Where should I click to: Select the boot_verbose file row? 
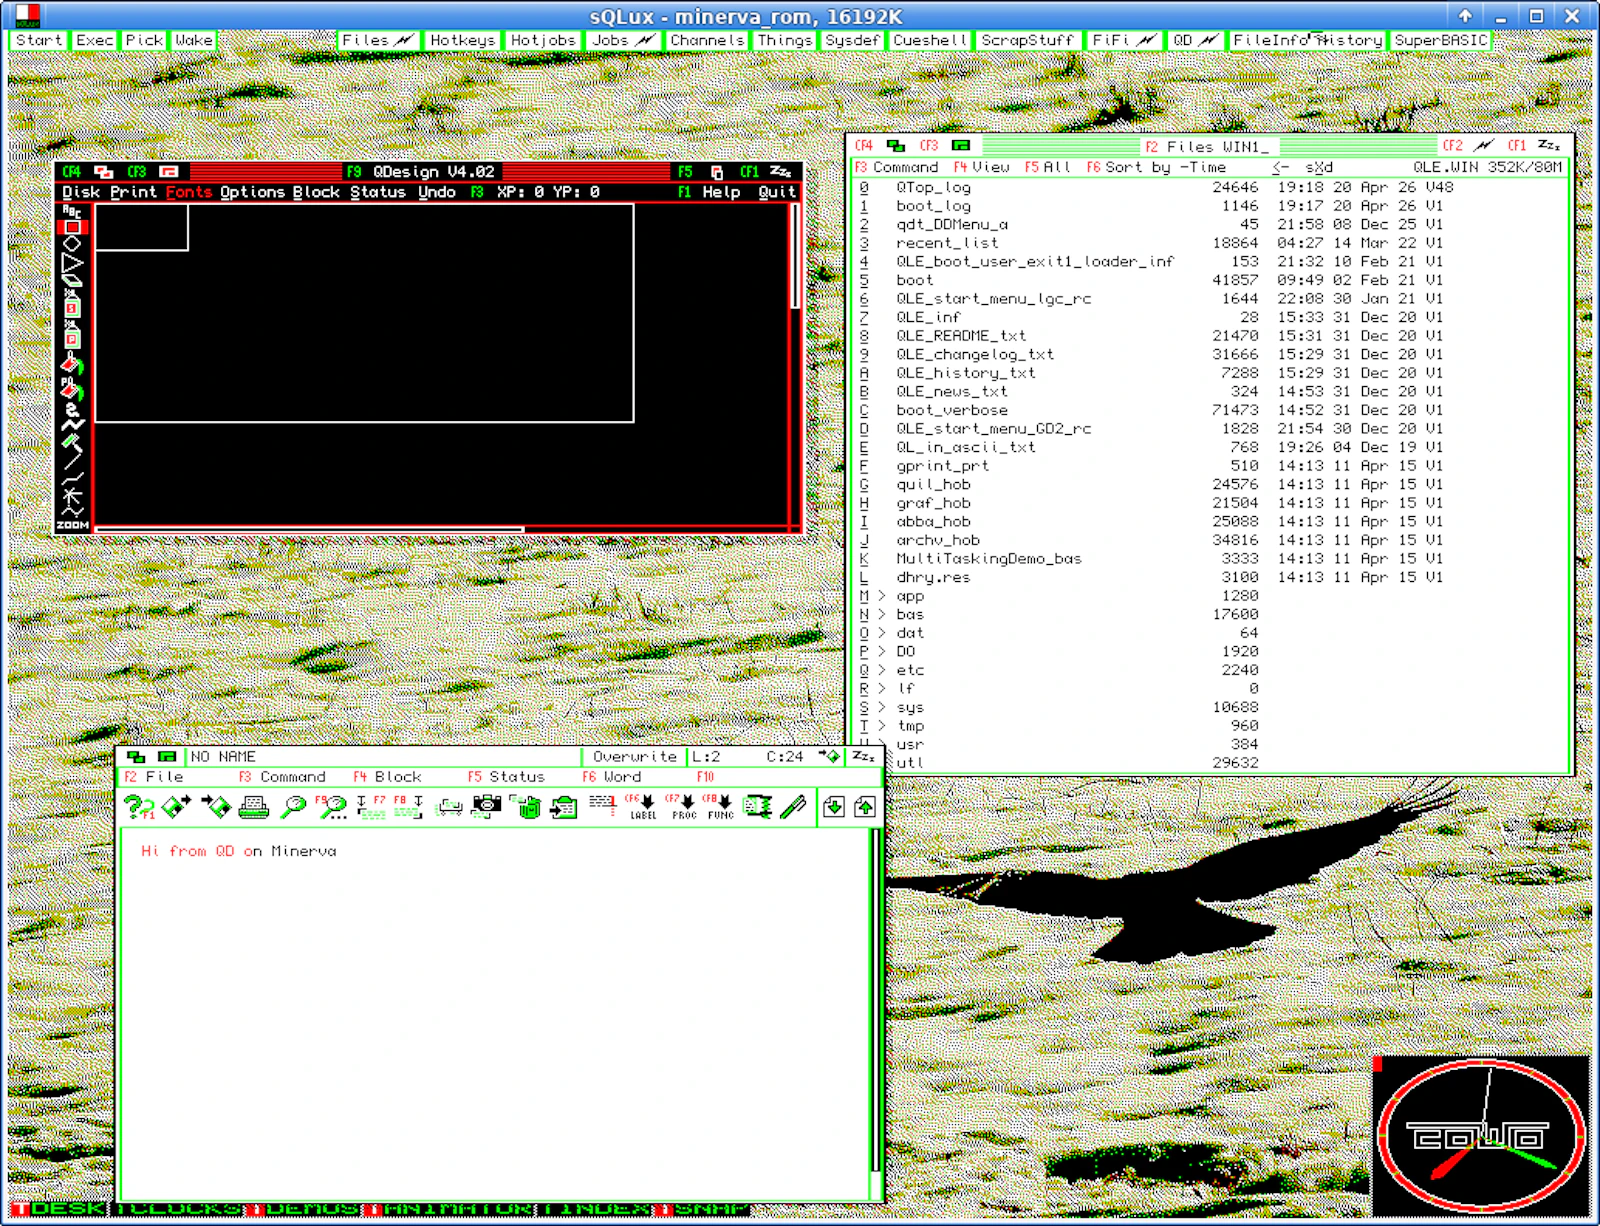pos(1155,410)
